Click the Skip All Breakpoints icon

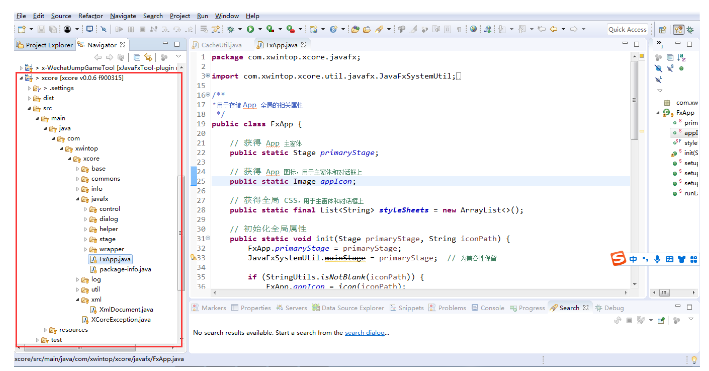[x=103, y=29]
